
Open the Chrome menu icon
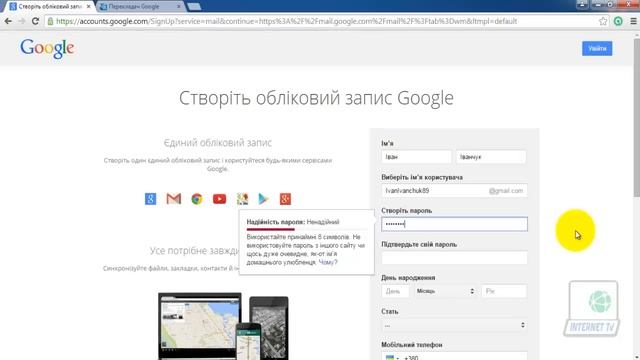633,21
